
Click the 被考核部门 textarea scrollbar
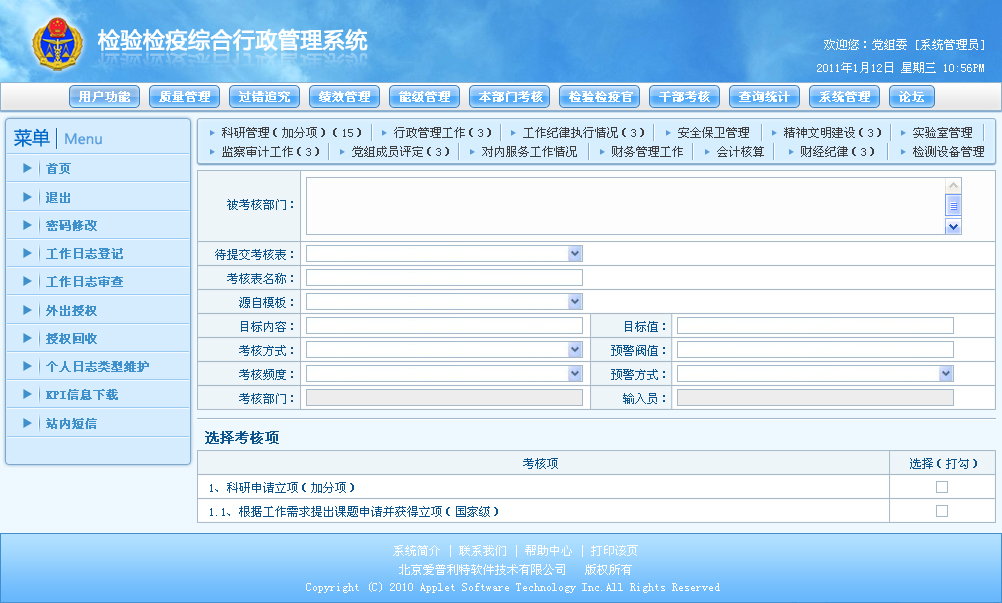point(952,205)
